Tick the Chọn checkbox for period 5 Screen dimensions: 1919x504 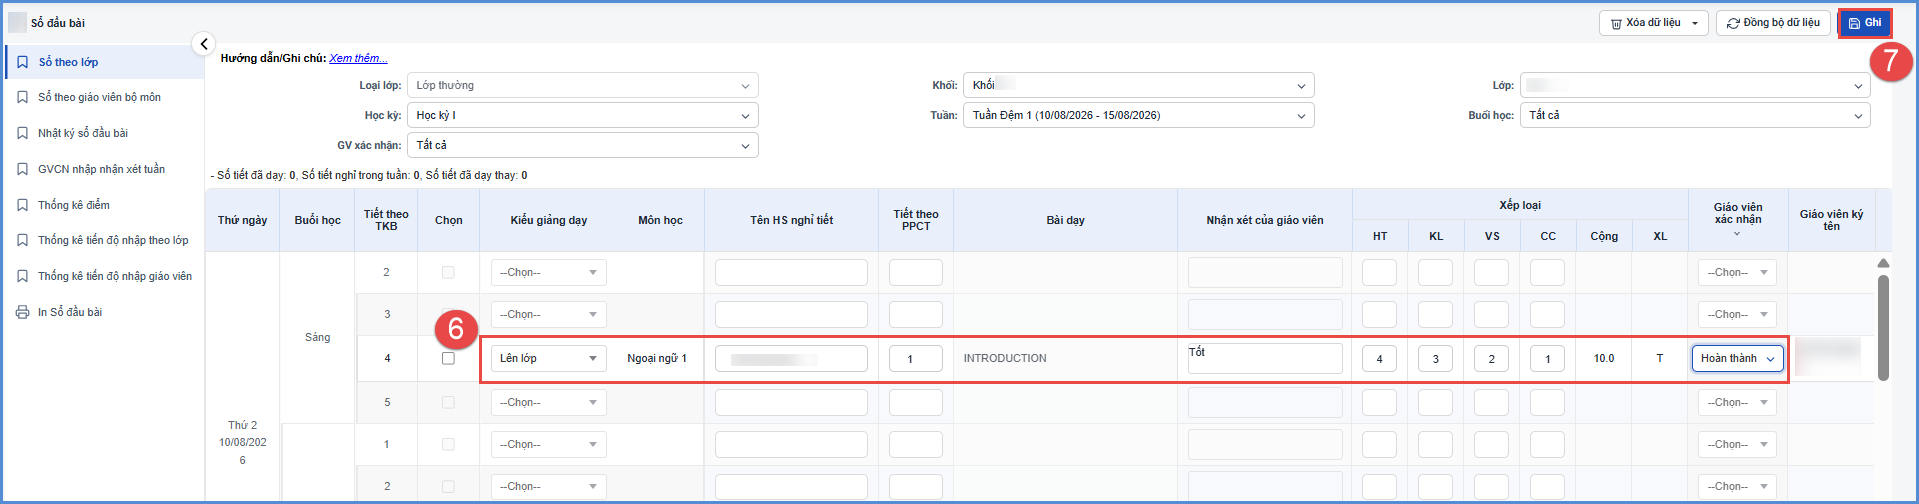click(x=448, y=402)
